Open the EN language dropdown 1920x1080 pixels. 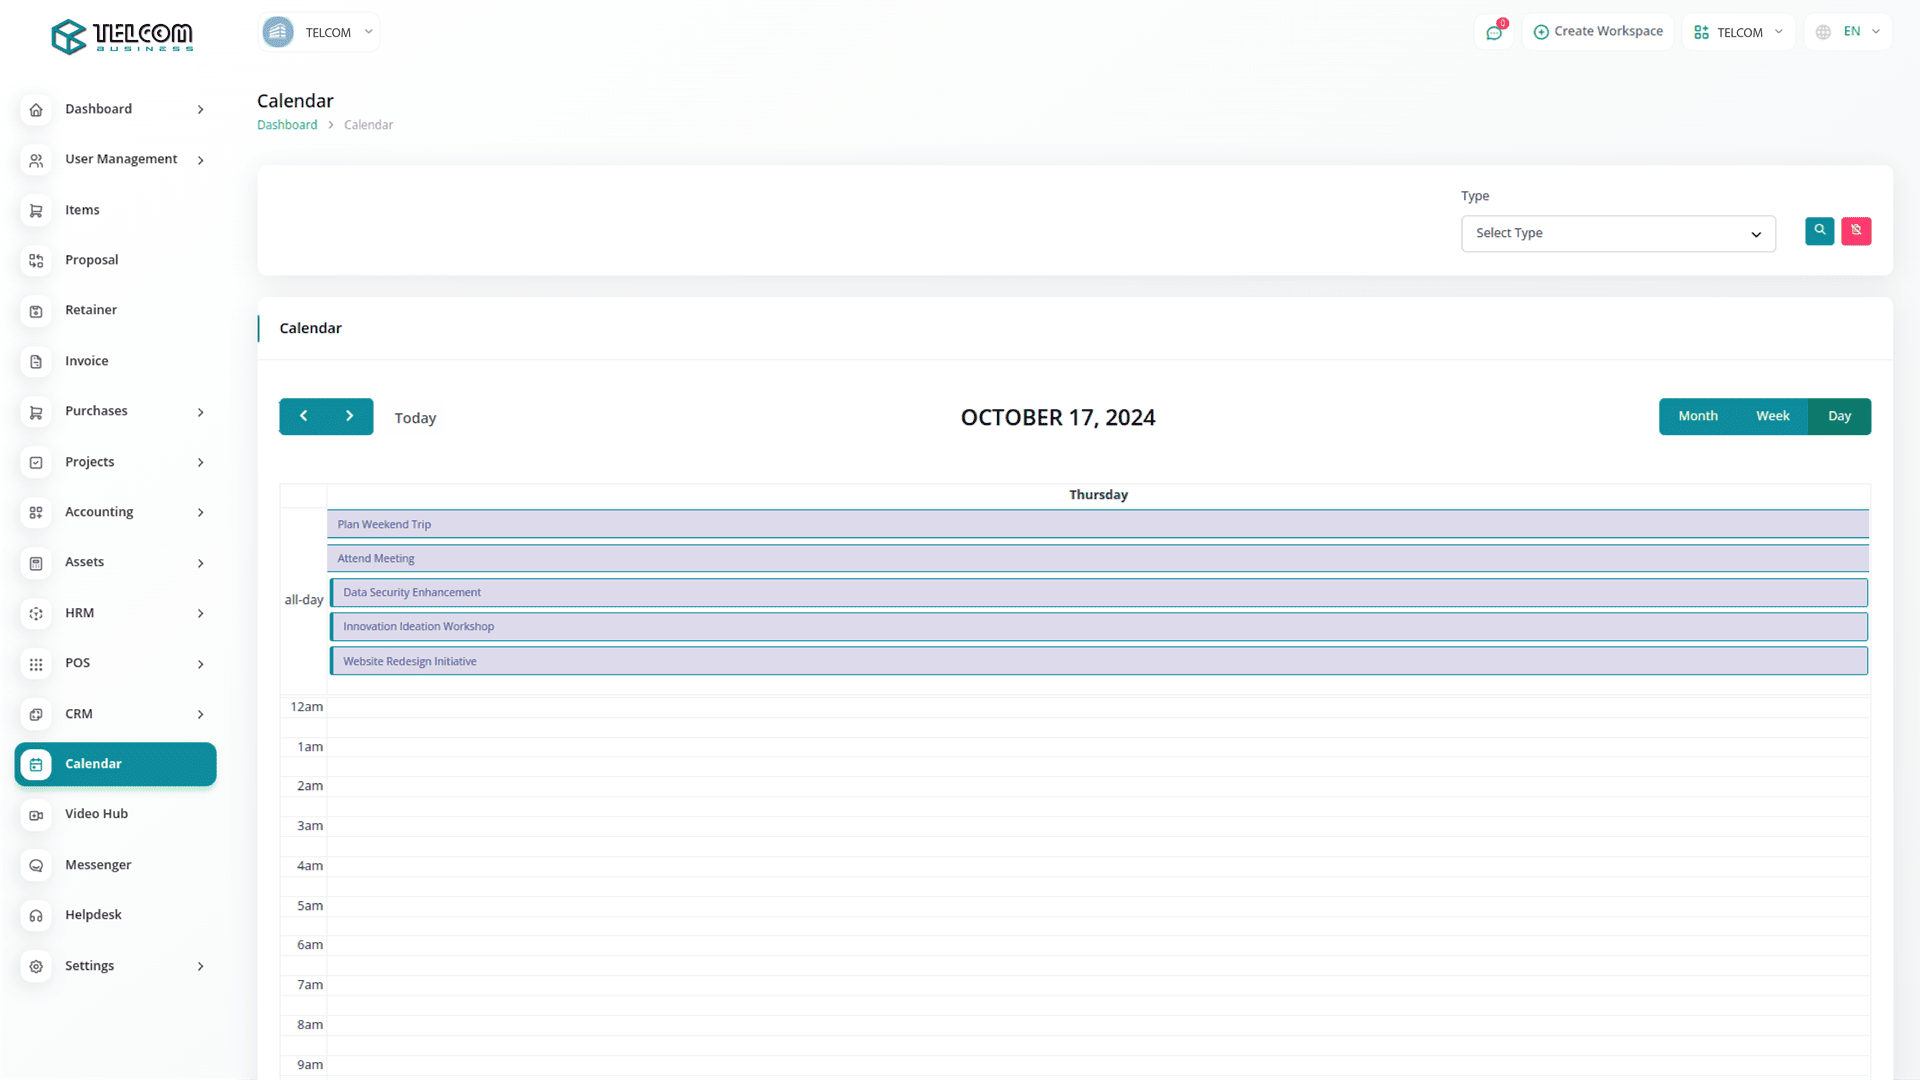pos(1848,32)
